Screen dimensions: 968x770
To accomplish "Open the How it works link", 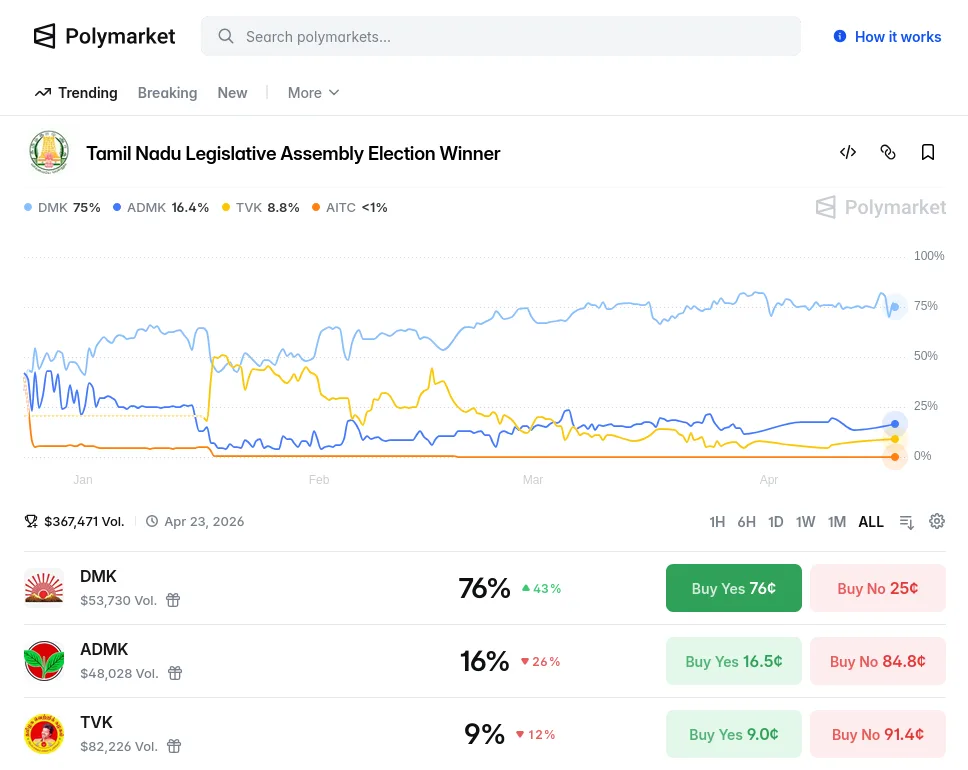I will pos(887,37).
